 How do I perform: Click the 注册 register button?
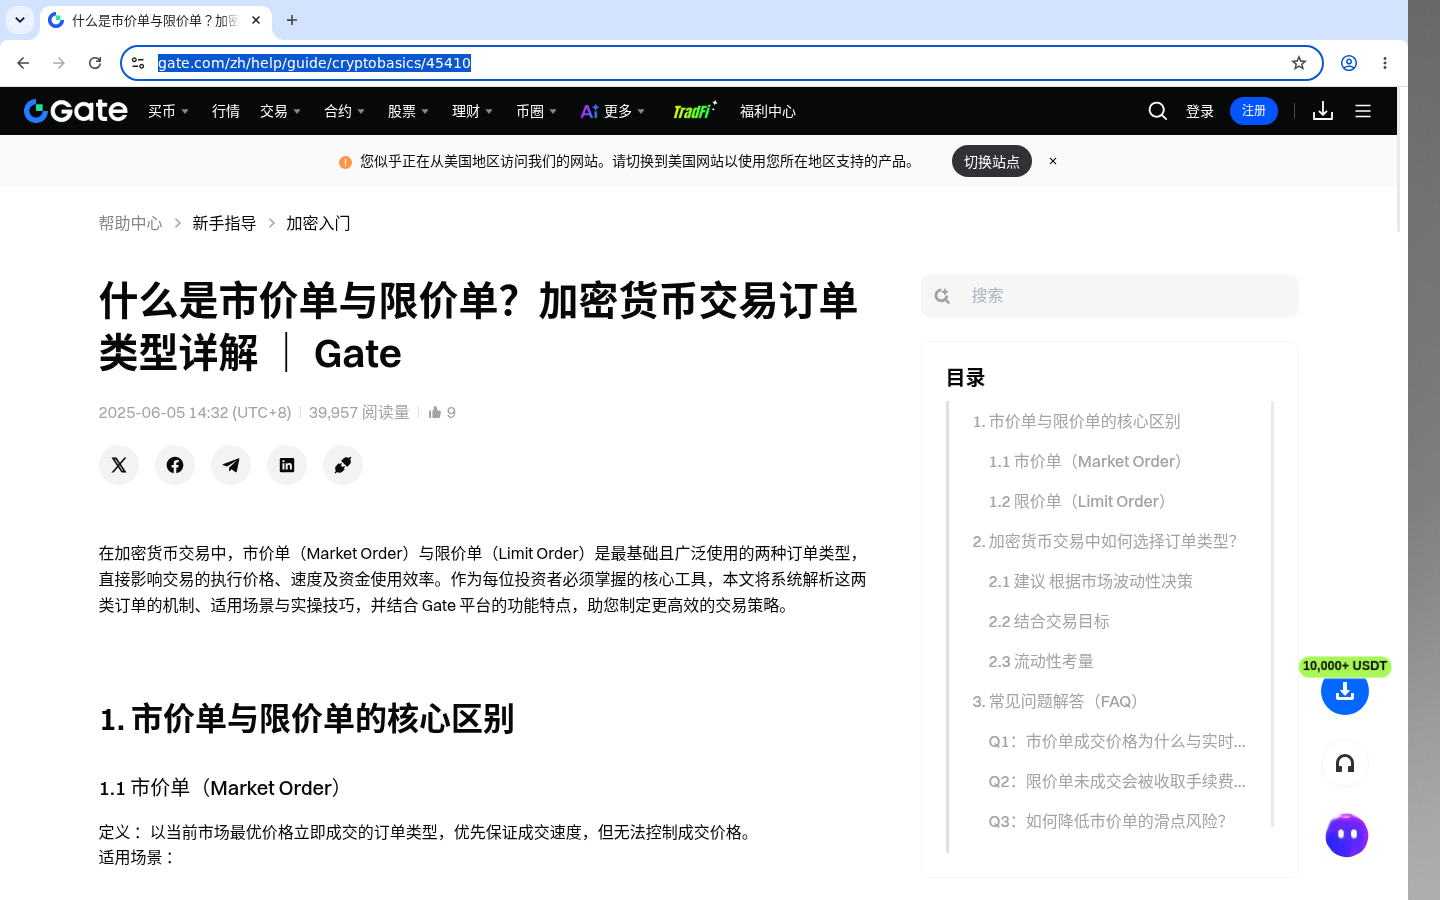1254,111
